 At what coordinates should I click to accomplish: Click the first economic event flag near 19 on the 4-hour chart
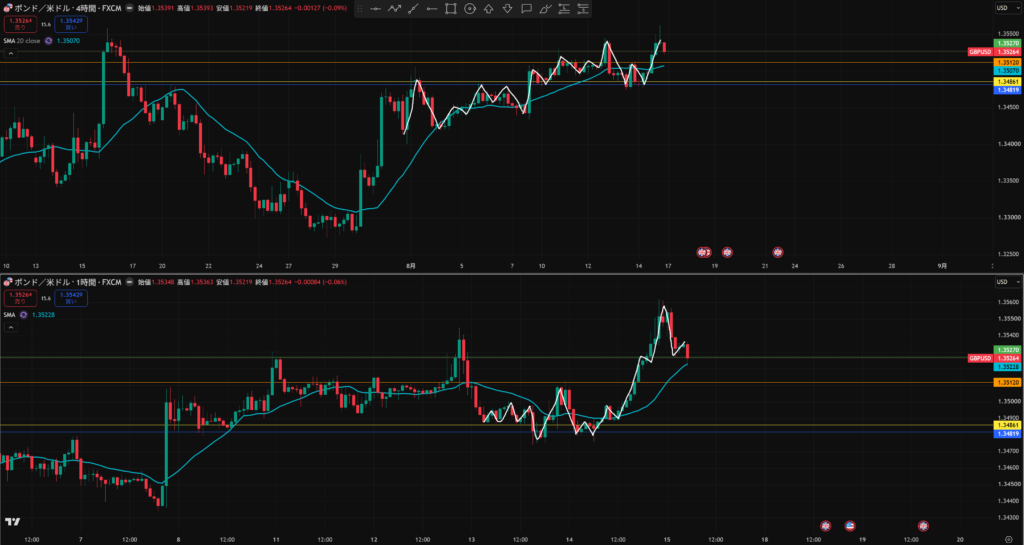[x=702, y=252]
